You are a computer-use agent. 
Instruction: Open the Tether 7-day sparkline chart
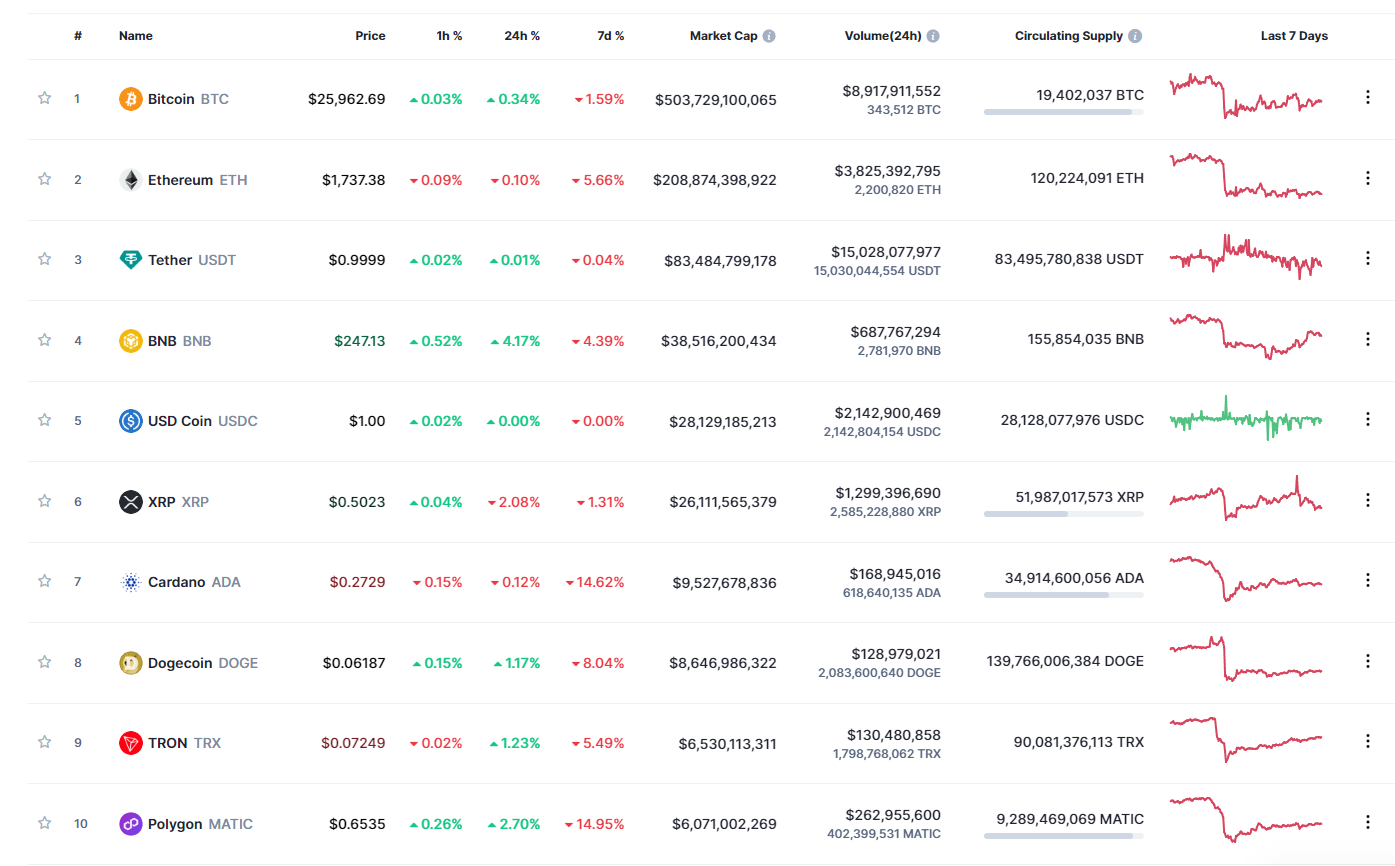click(x=1246, y=257)
